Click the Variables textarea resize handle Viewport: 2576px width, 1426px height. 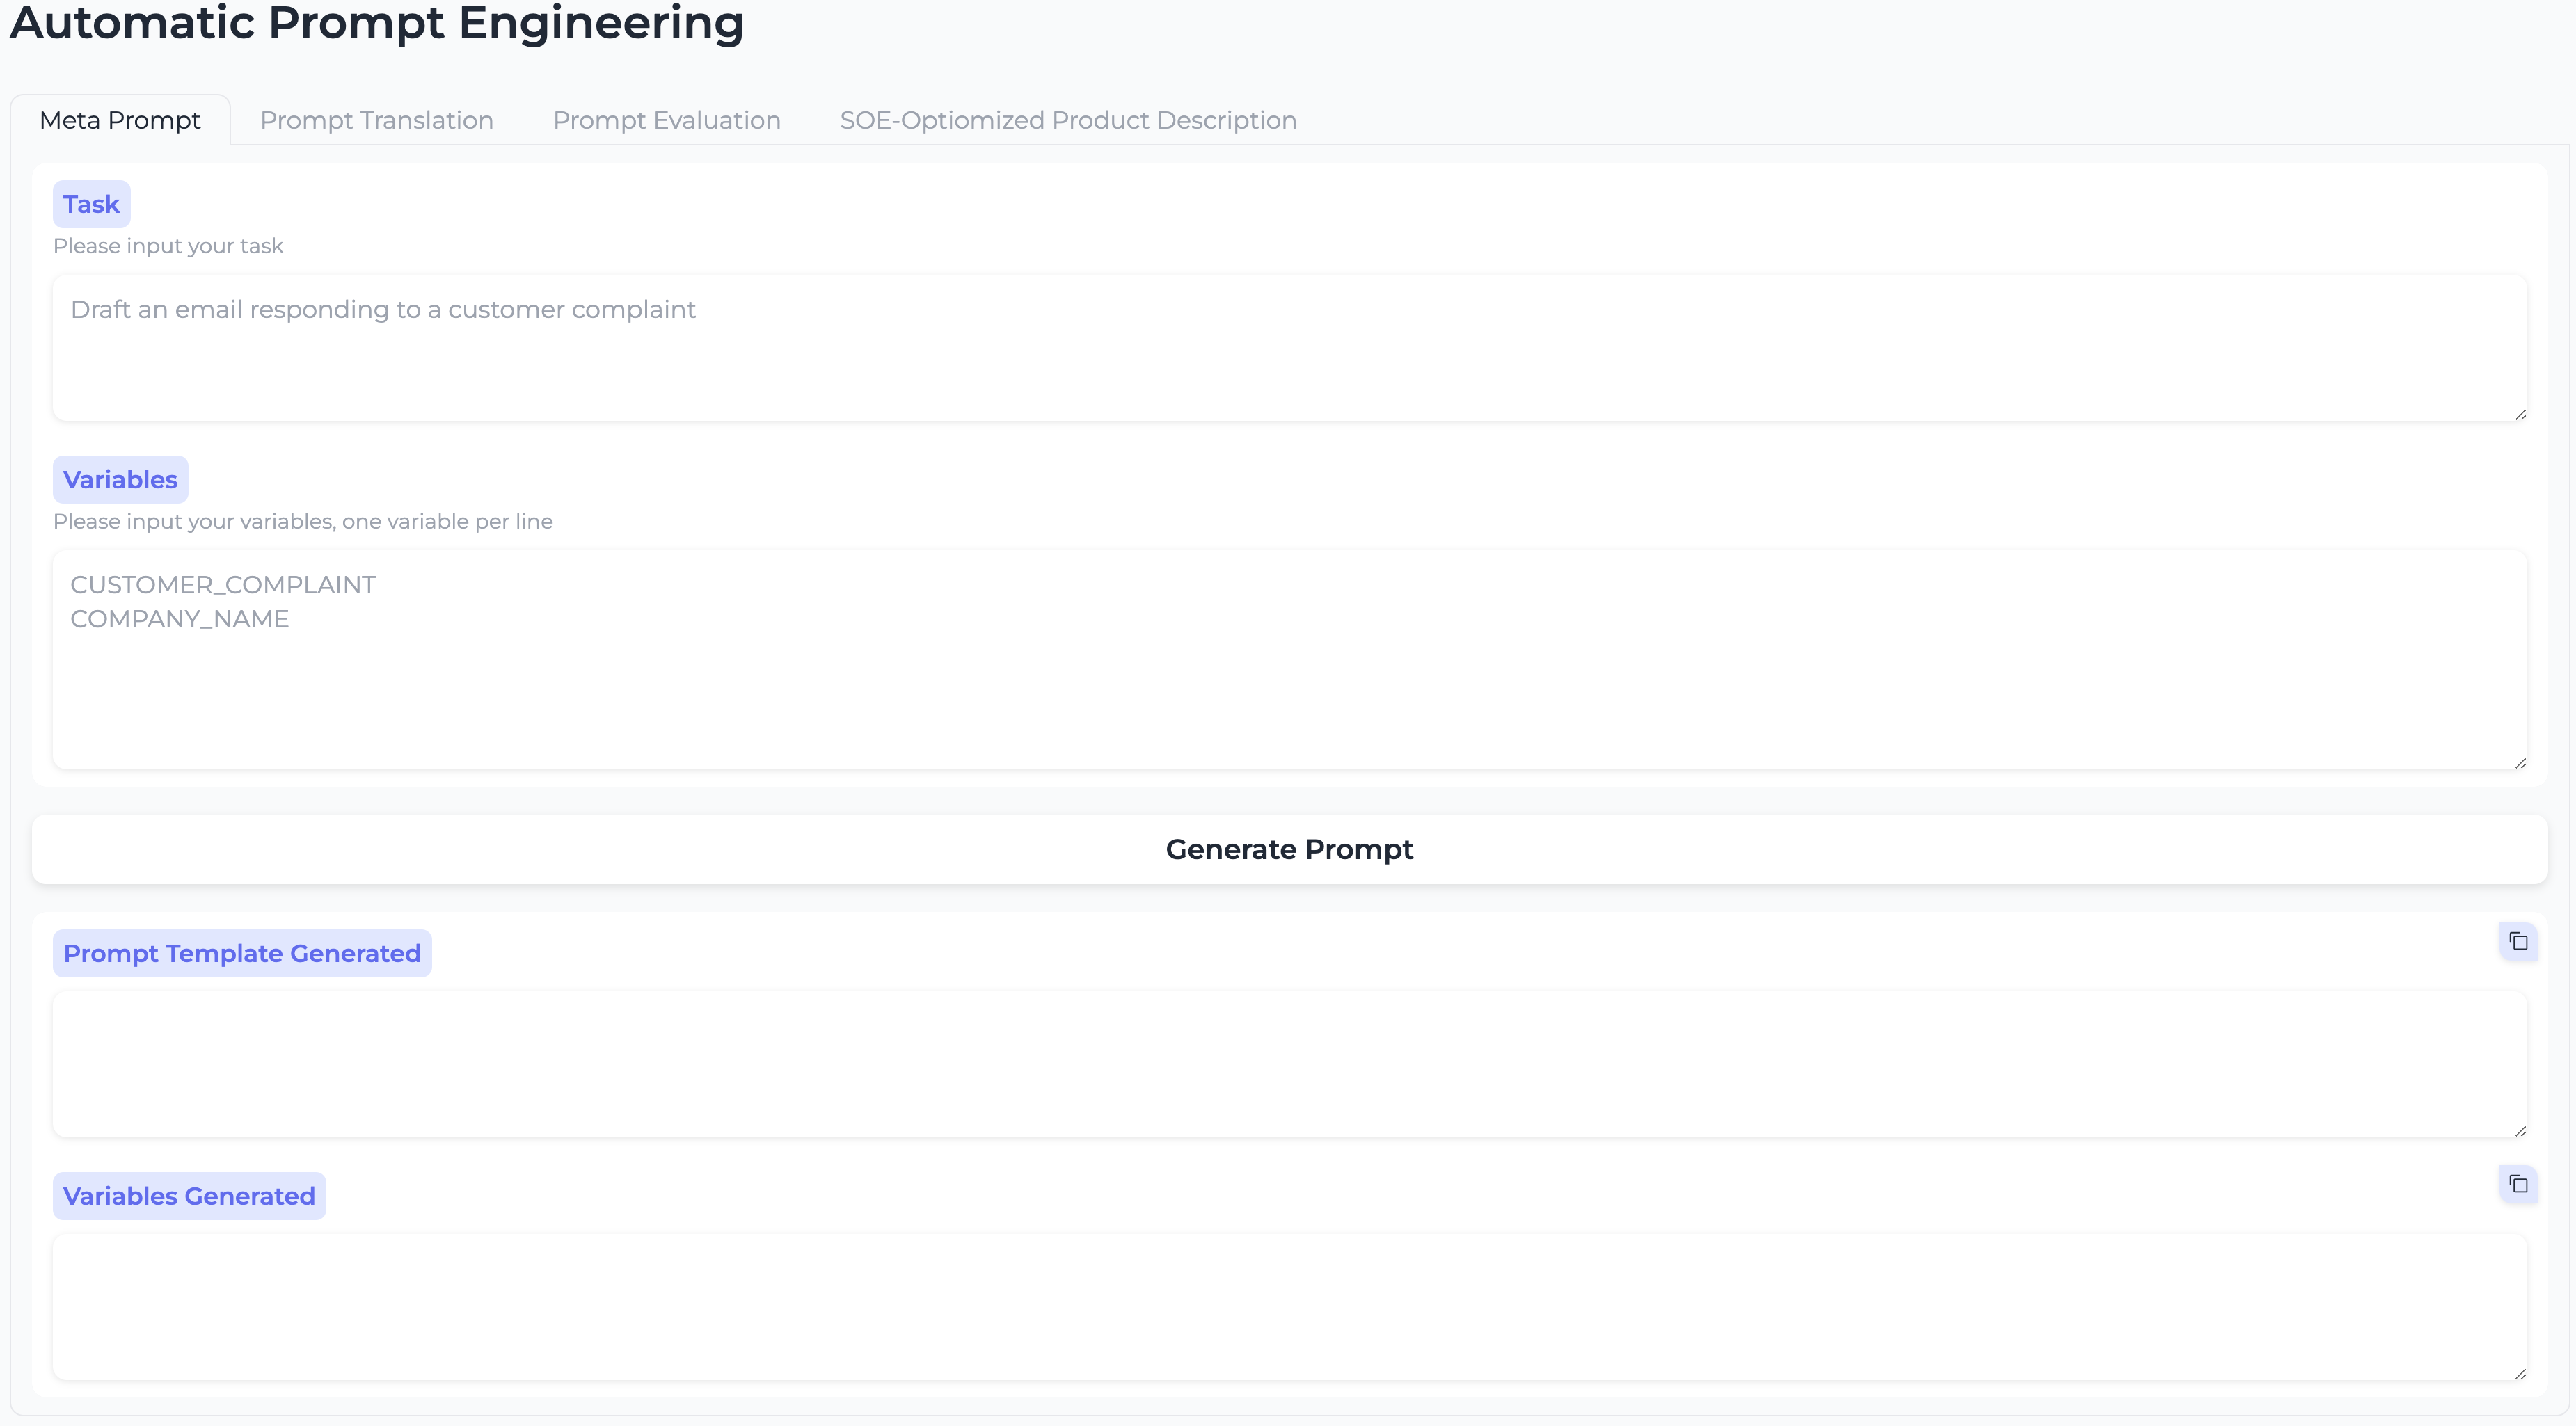pyautogui.click(x=2520, y=762)
